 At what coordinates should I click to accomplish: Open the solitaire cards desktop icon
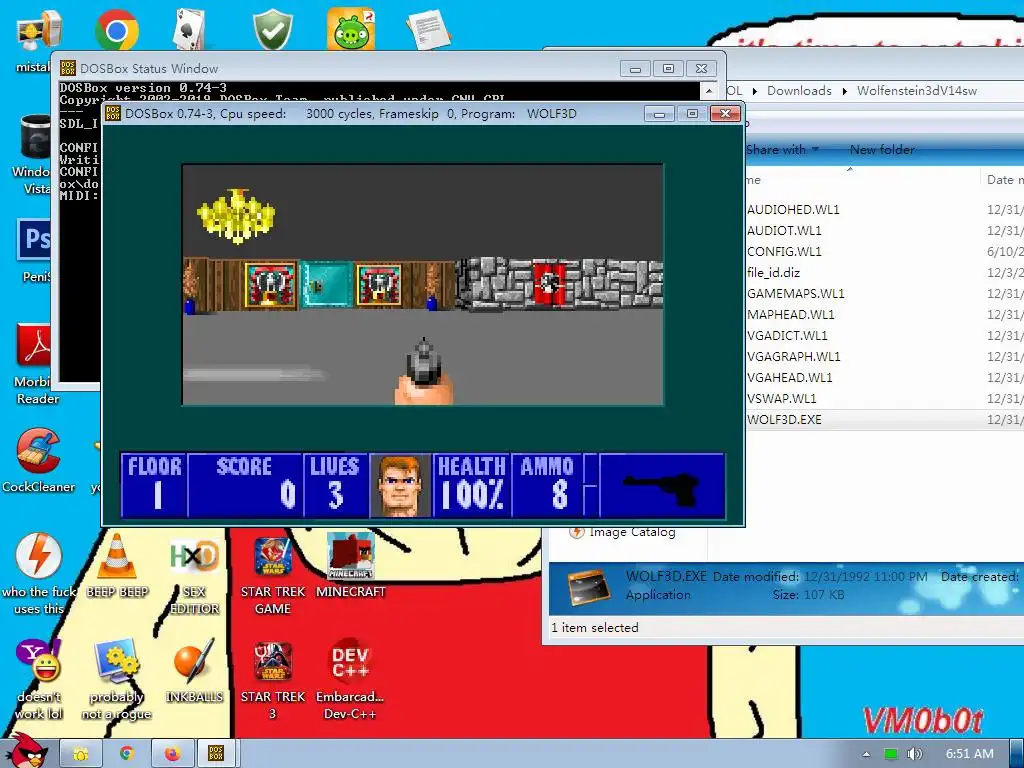[x=191, y=30]
